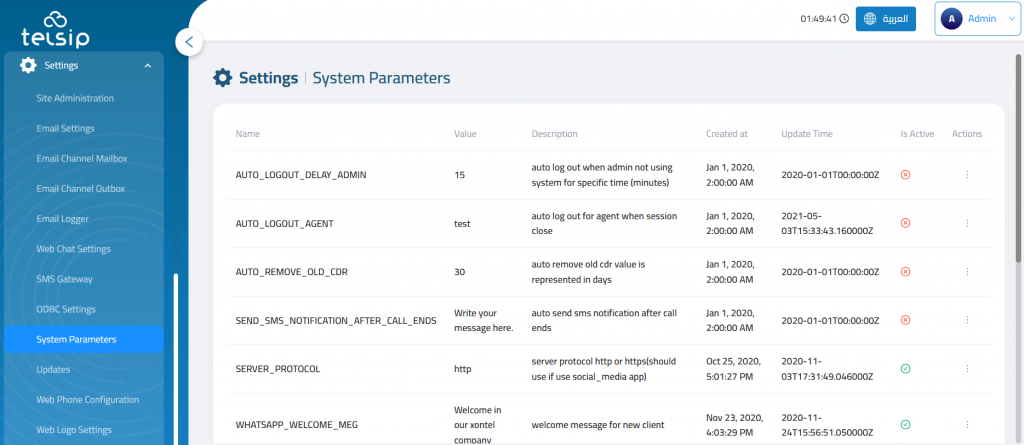Open actions menu for AUTO_LOGOUT_AGENT row

(x=966, y=223)
